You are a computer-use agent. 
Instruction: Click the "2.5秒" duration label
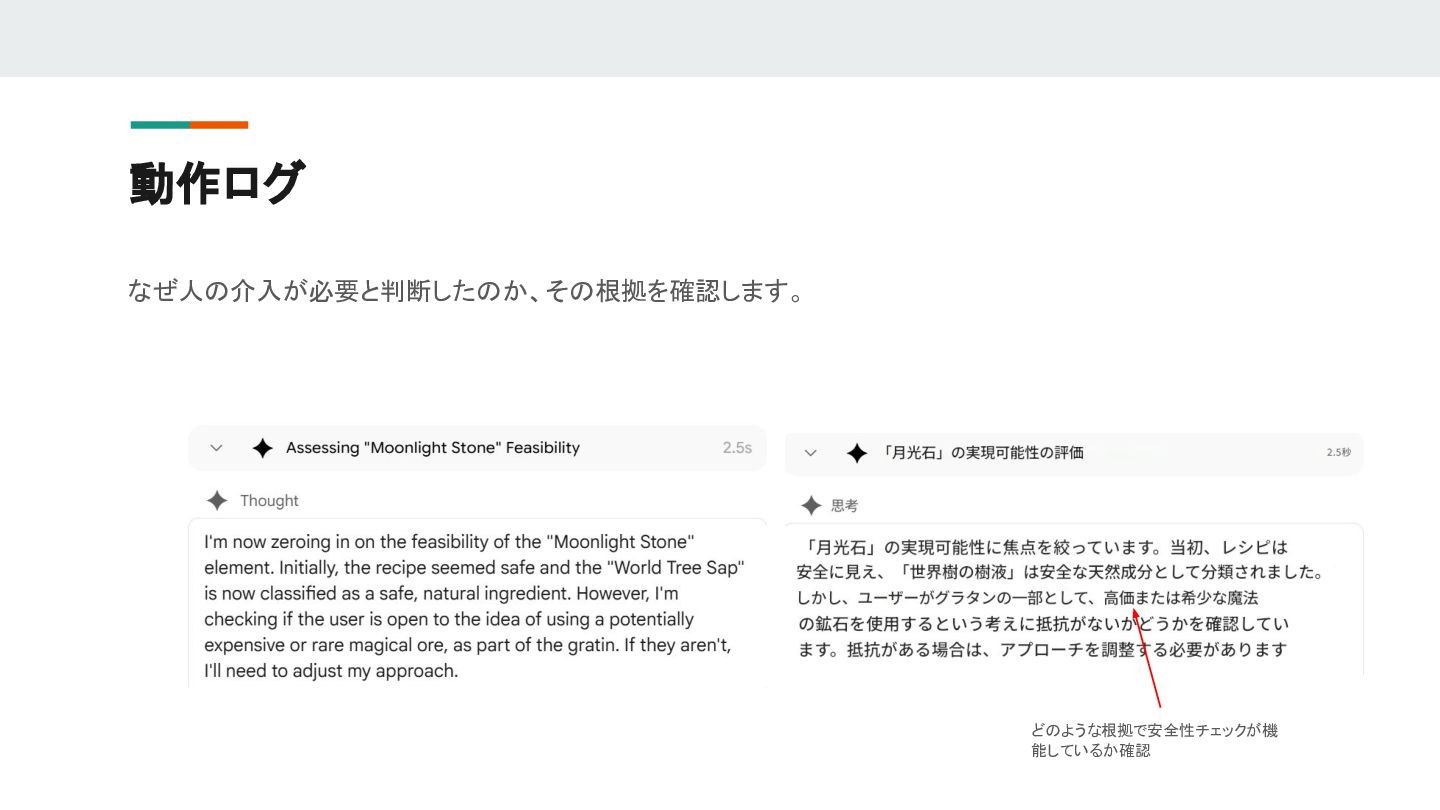click(x=1338, y=453)
